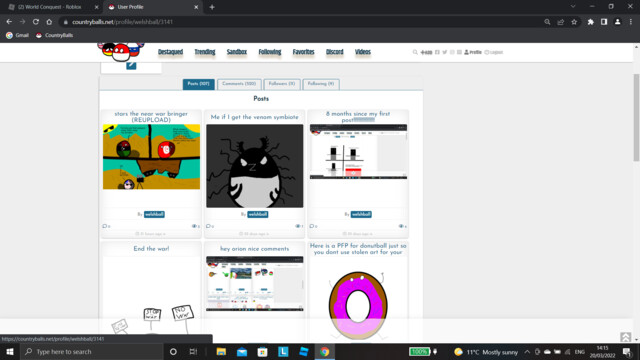Open Chrome extensions puzzle icon

pos(590,22)
